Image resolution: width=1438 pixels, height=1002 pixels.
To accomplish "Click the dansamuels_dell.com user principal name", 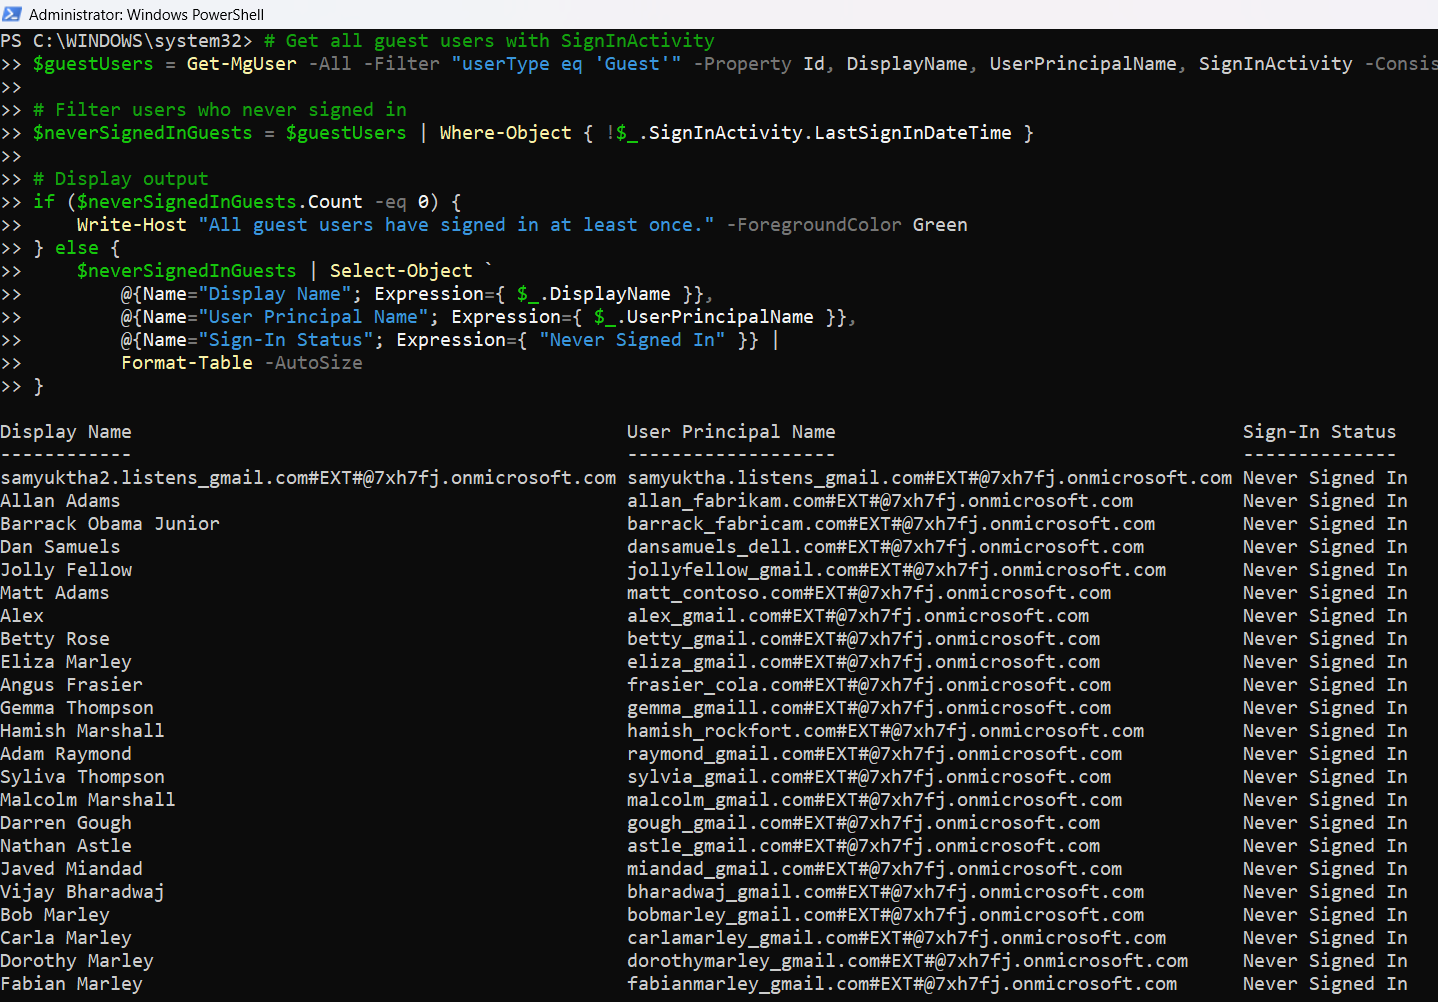I will click(x=885, y=547).
